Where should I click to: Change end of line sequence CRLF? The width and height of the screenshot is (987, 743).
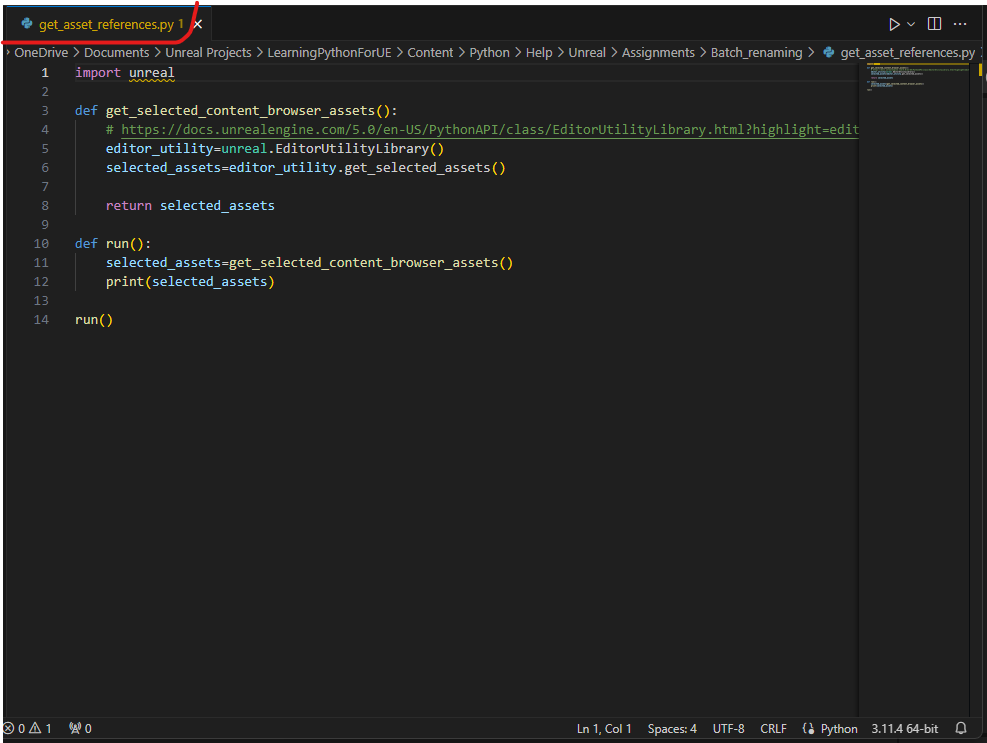773,729
